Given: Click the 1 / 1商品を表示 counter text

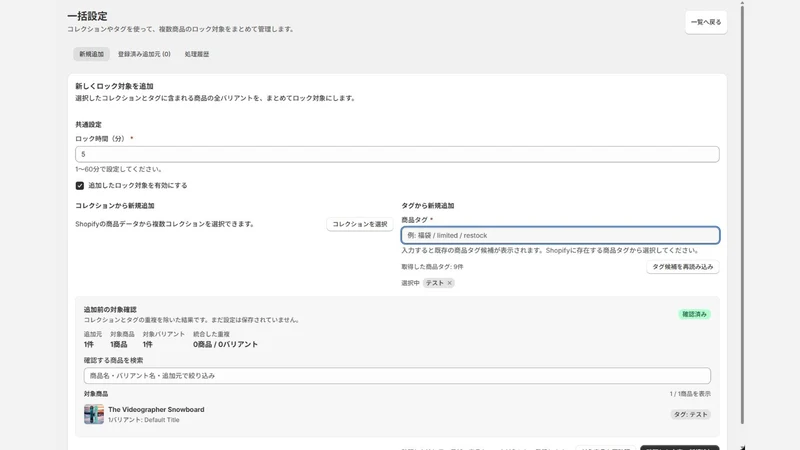Looking at the screenshot, I should (x=690, y=394).
